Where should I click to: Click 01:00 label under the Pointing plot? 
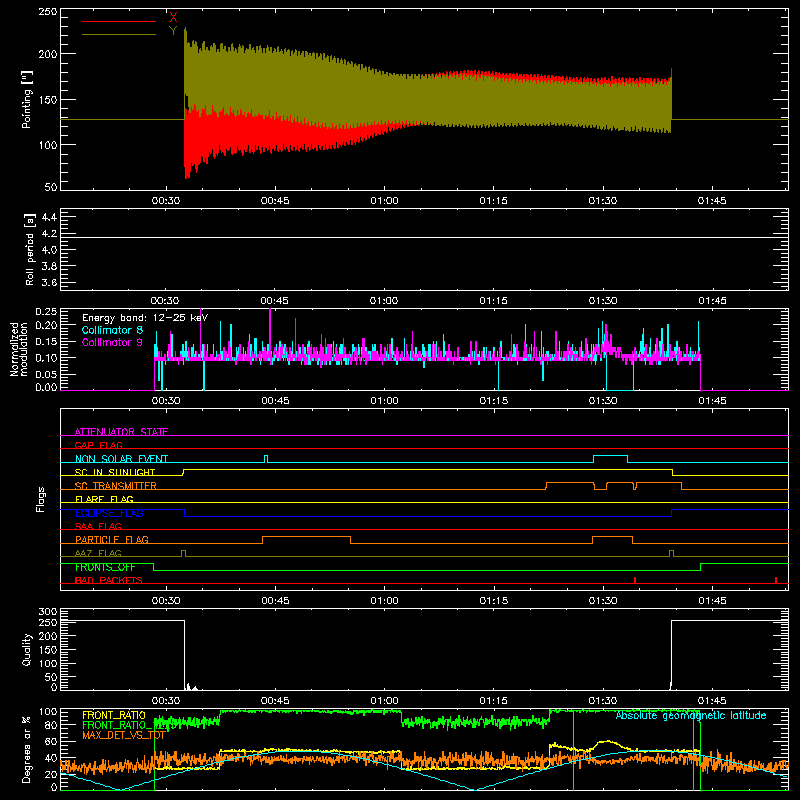click(384, 201)
